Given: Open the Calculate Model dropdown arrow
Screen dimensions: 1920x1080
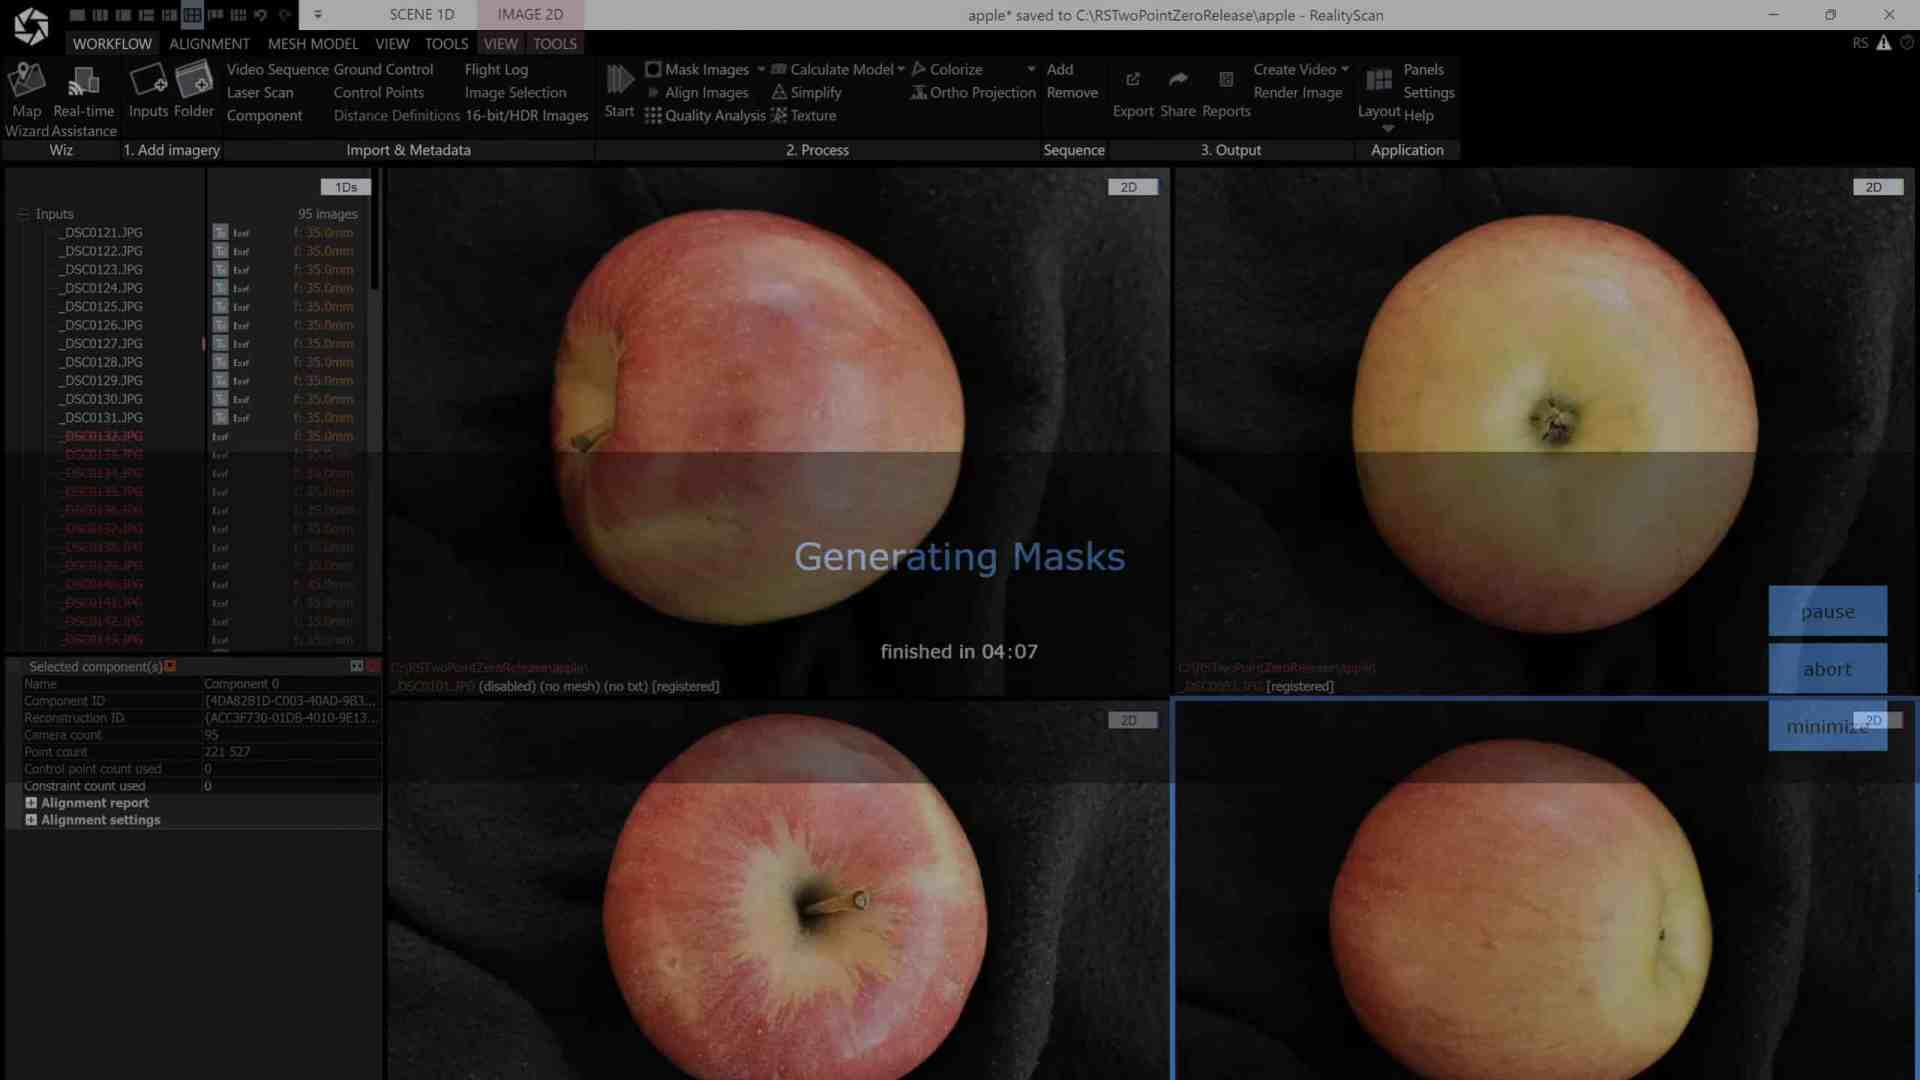Looking at the screenshot, I should click(899, 69).
